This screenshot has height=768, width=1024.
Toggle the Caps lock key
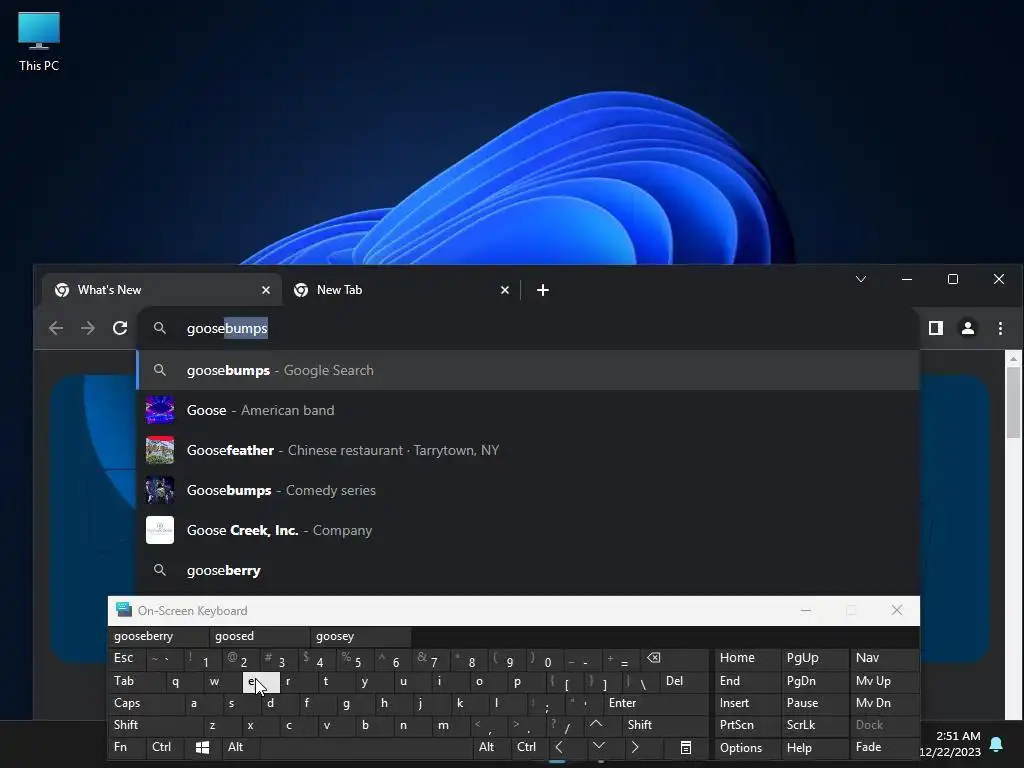click(x=146, y=703)
